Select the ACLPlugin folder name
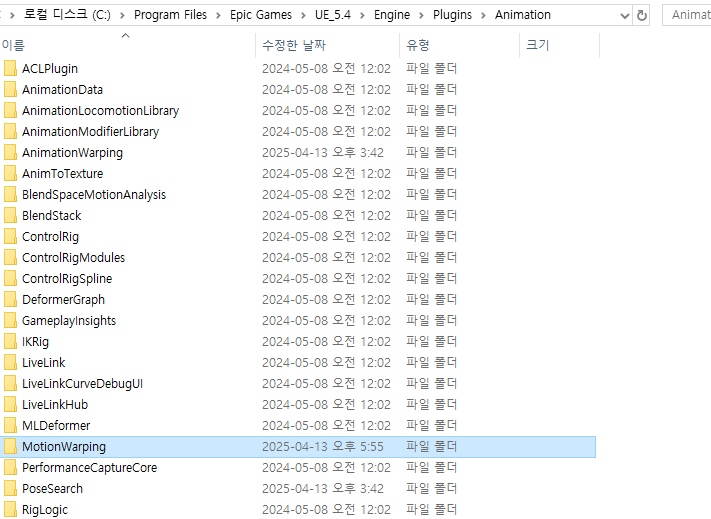 [50, 68]
